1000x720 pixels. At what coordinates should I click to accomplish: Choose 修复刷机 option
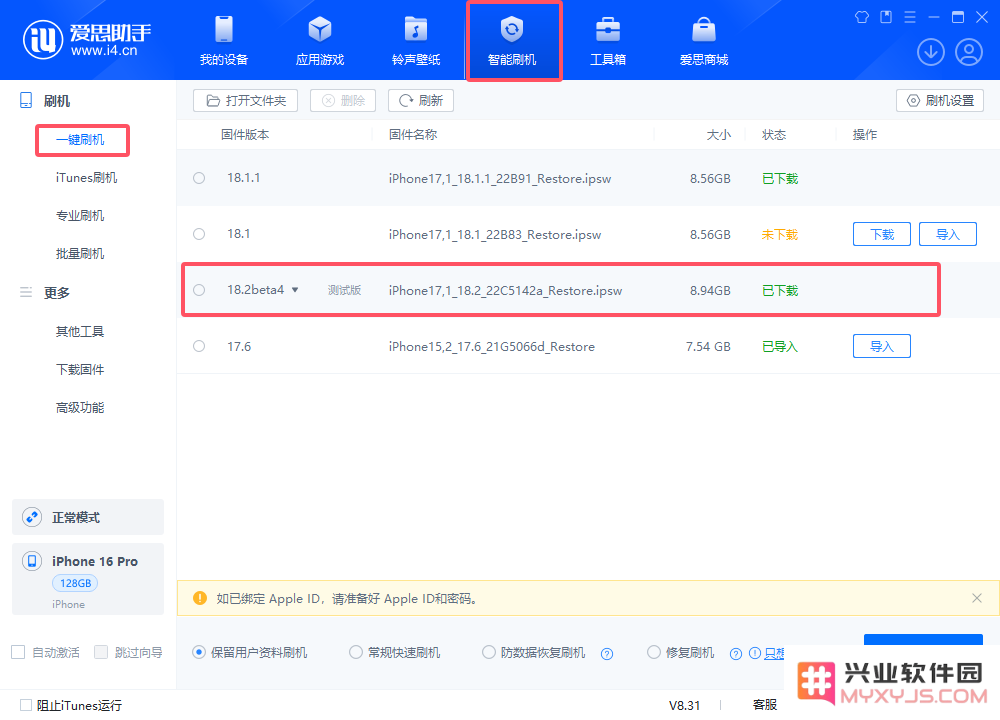654,652
